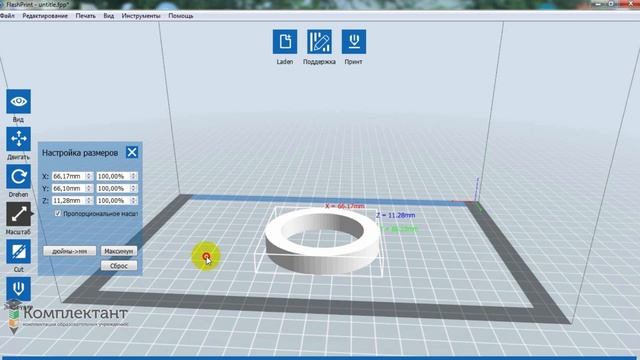Open the Вид view tool
This screenshot has width=640, height=360.
click(18, 102)
